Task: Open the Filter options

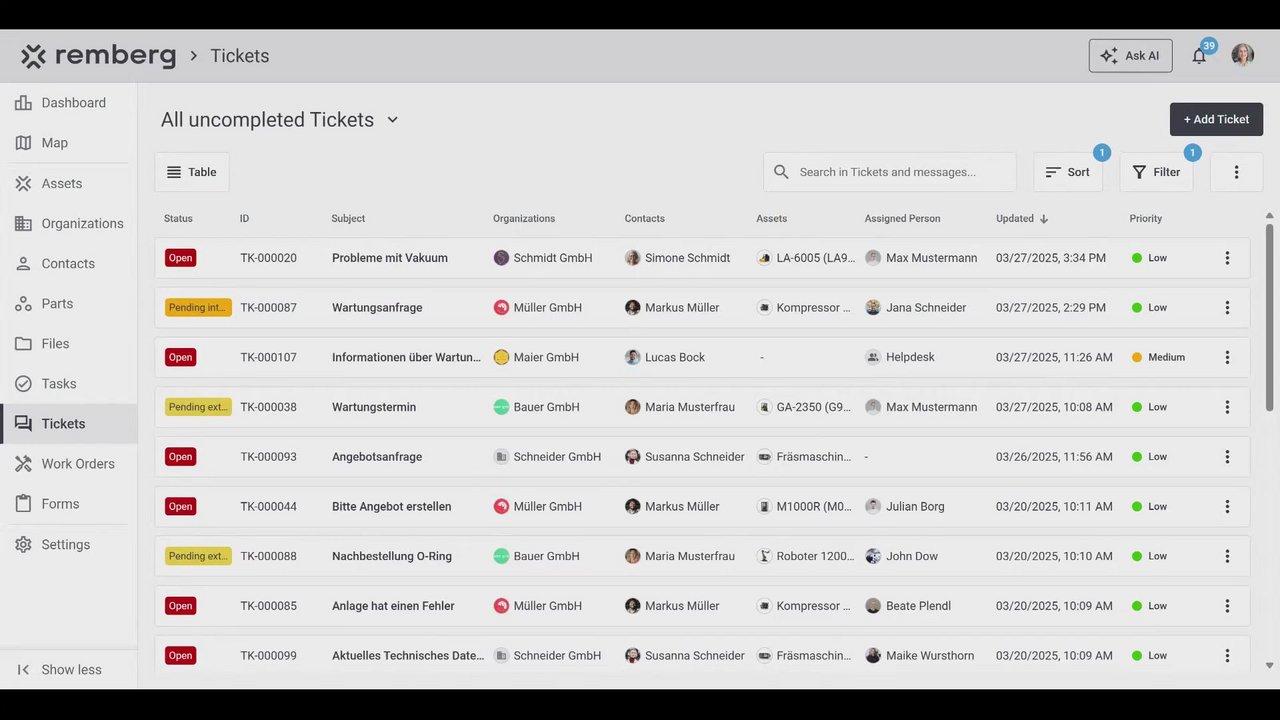Action: (1156, 172)
